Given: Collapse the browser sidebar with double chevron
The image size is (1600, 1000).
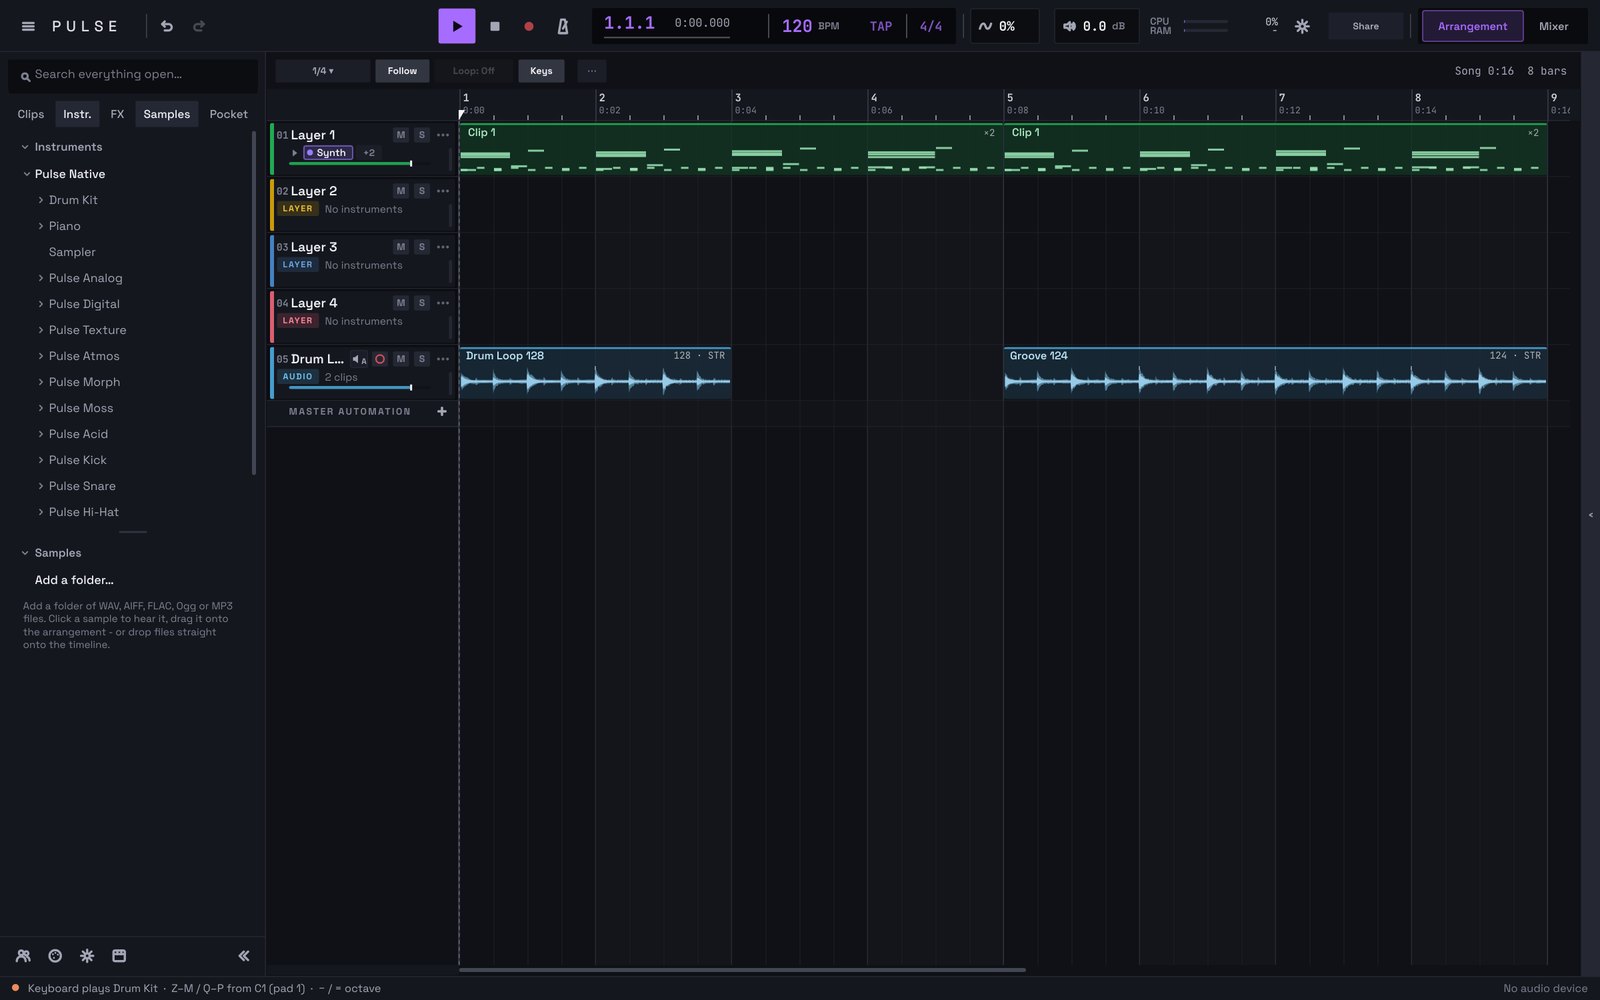Looking at the screenshot, I should [244, 956].
